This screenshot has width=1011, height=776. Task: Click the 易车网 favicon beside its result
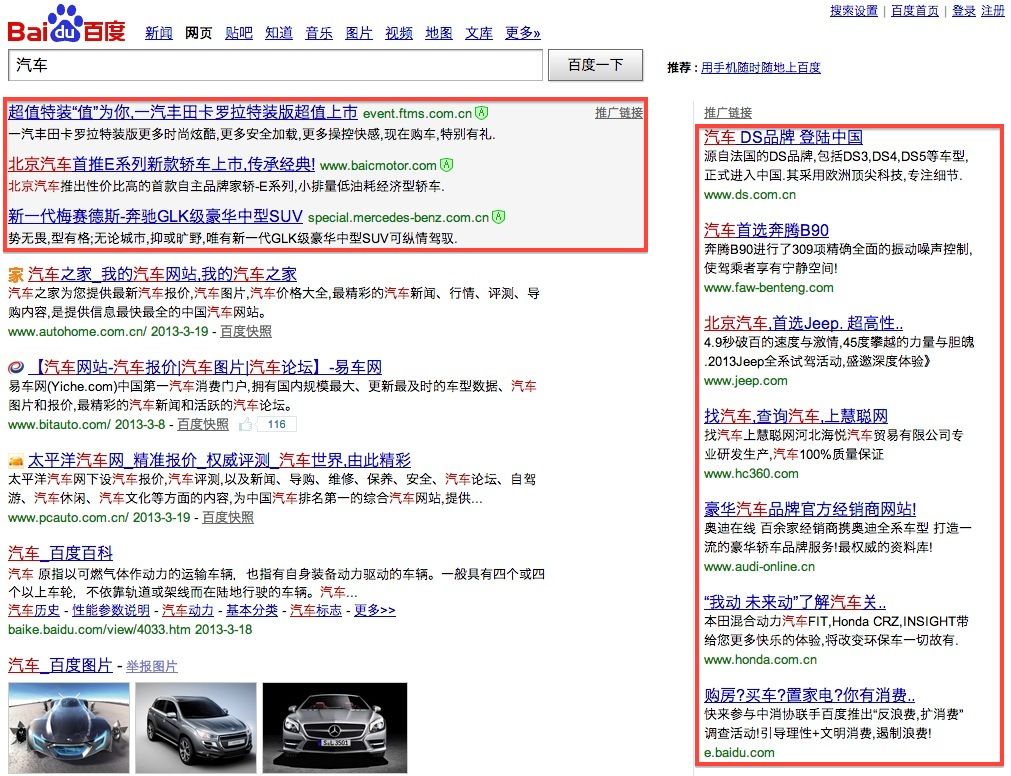15,368
